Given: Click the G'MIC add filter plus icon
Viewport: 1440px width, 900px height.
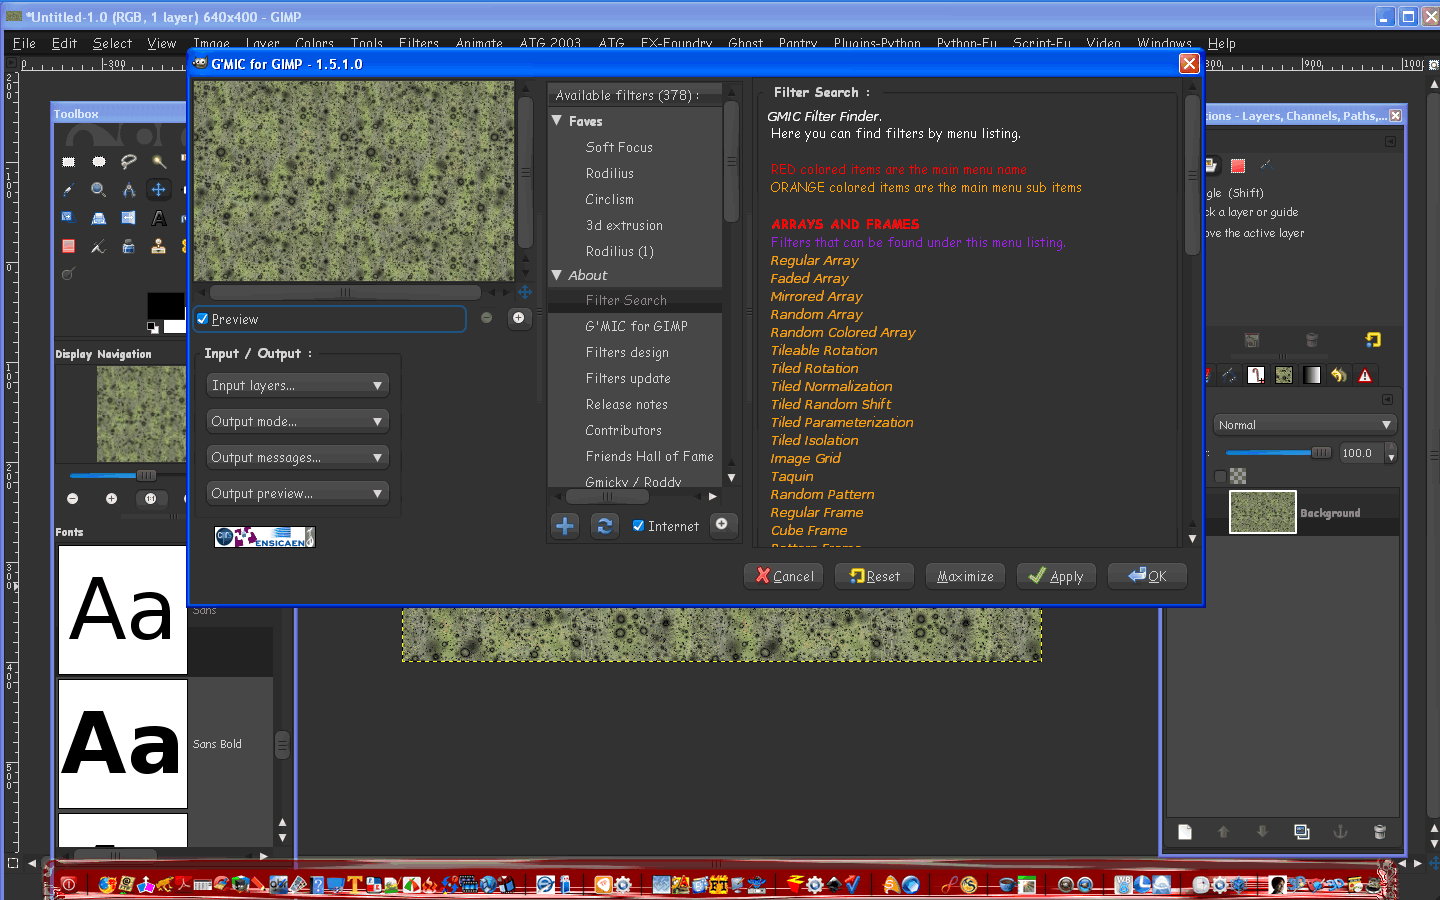Looking at the screenshot, I should [x=565, y=526].
